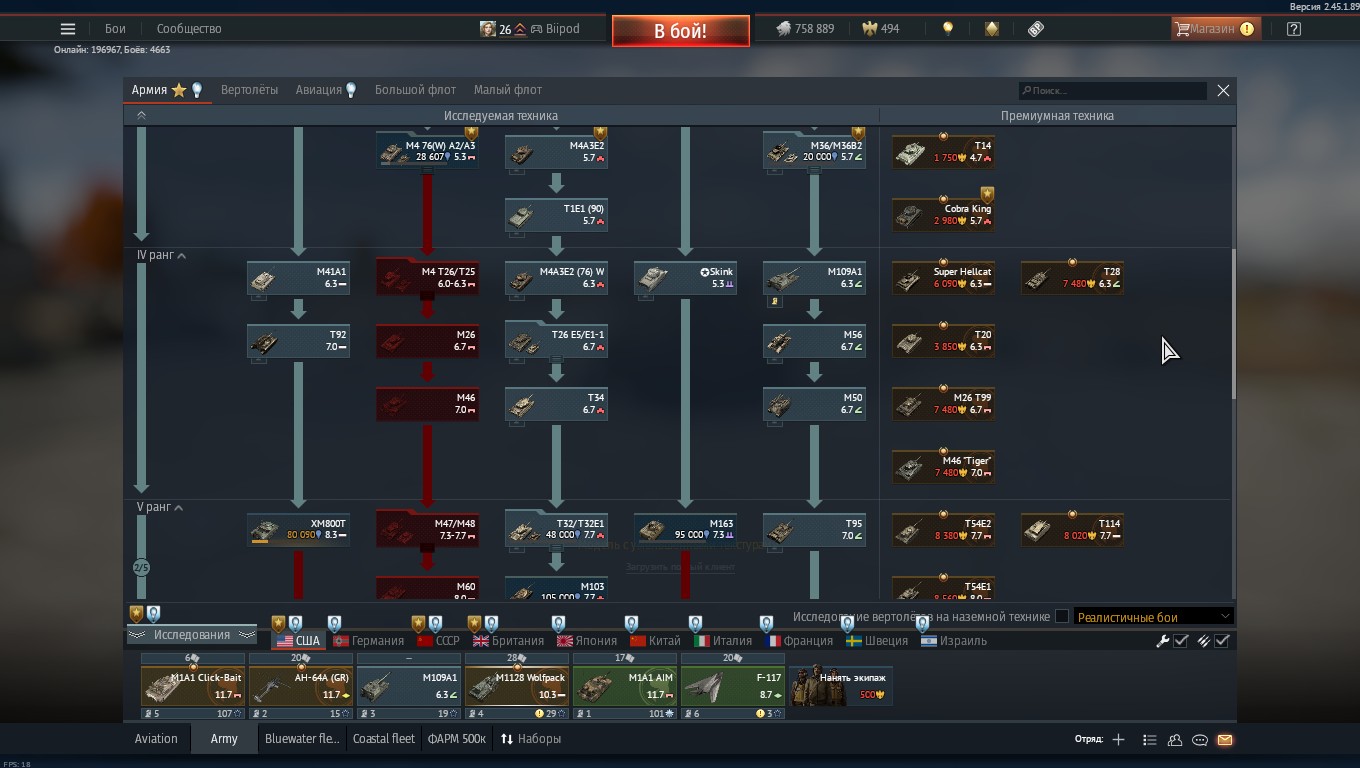
Task: Open the help question mark icon
Action: click(x=1294, y=29)
